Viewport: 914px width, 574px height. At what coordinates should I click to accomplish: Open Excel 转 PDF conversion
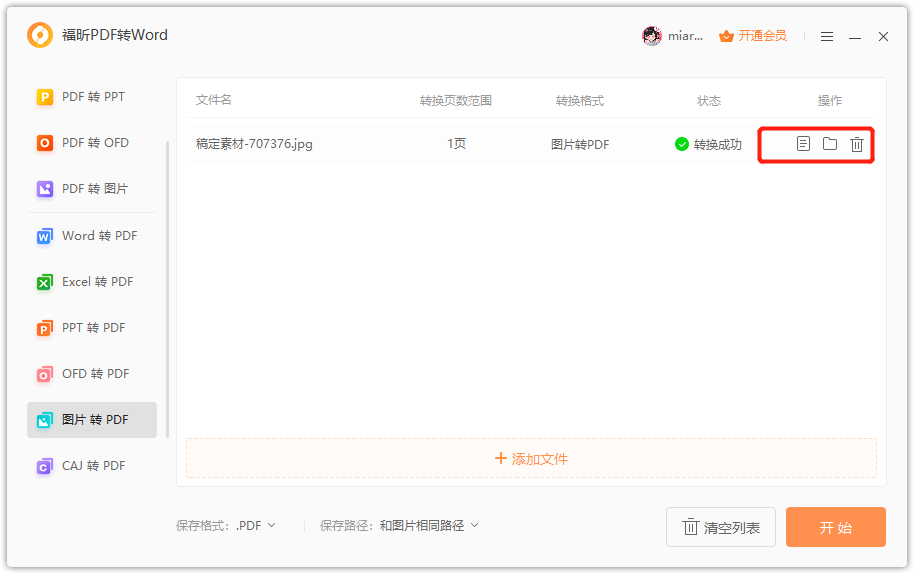tap(92, 282)
